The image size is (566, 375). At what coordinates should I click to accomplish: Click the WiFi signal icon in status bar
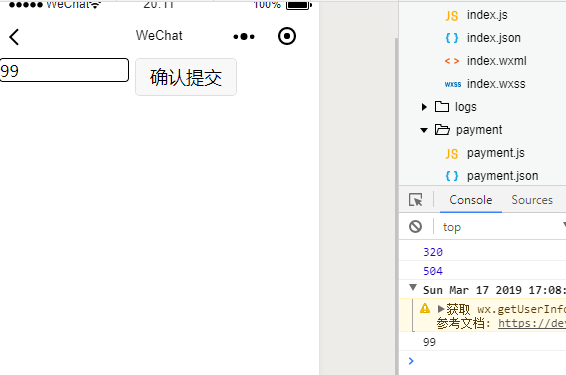[95, 4]
